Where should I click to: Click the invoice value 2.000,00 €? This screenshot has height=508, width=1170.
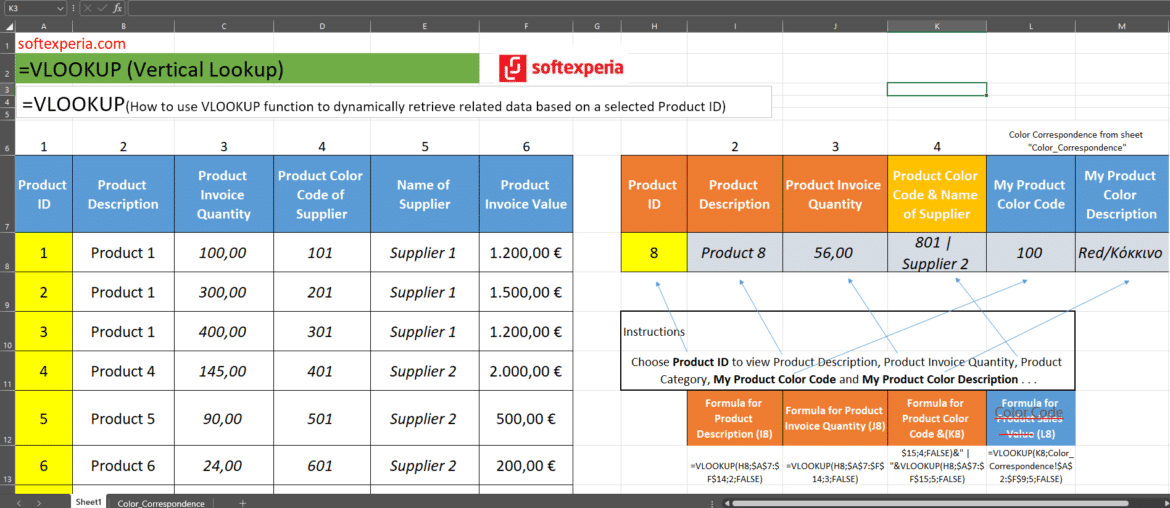526,371
